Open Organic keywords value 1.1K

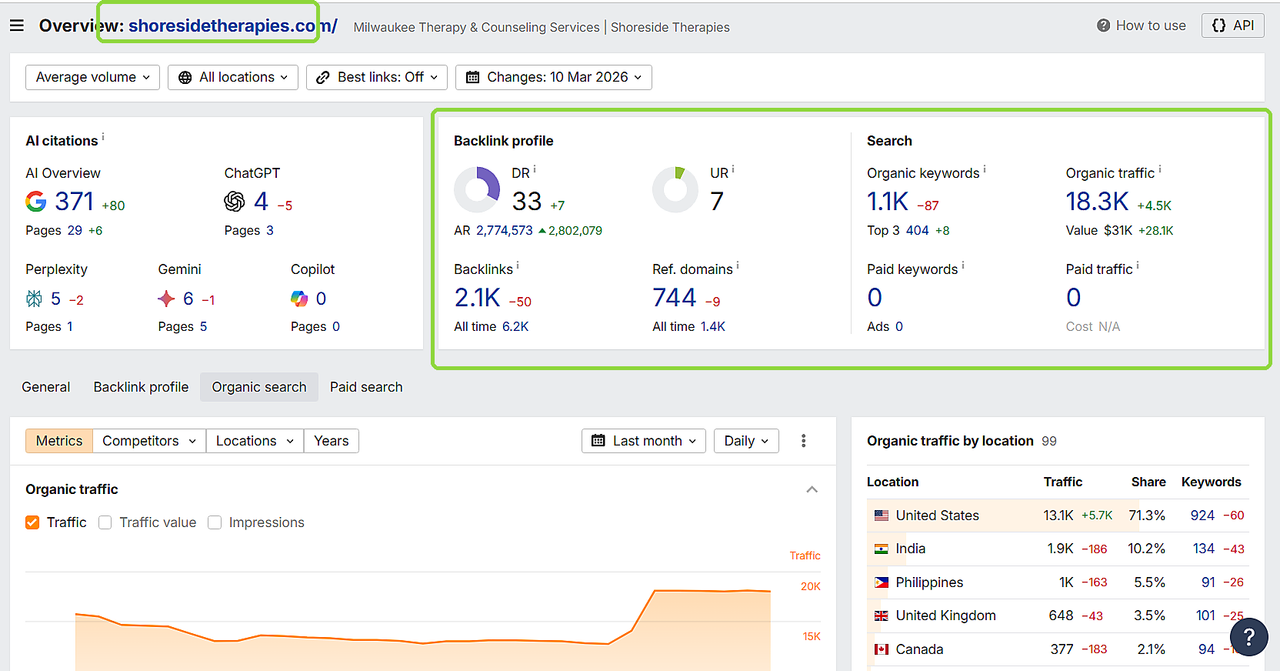(888, 202)
